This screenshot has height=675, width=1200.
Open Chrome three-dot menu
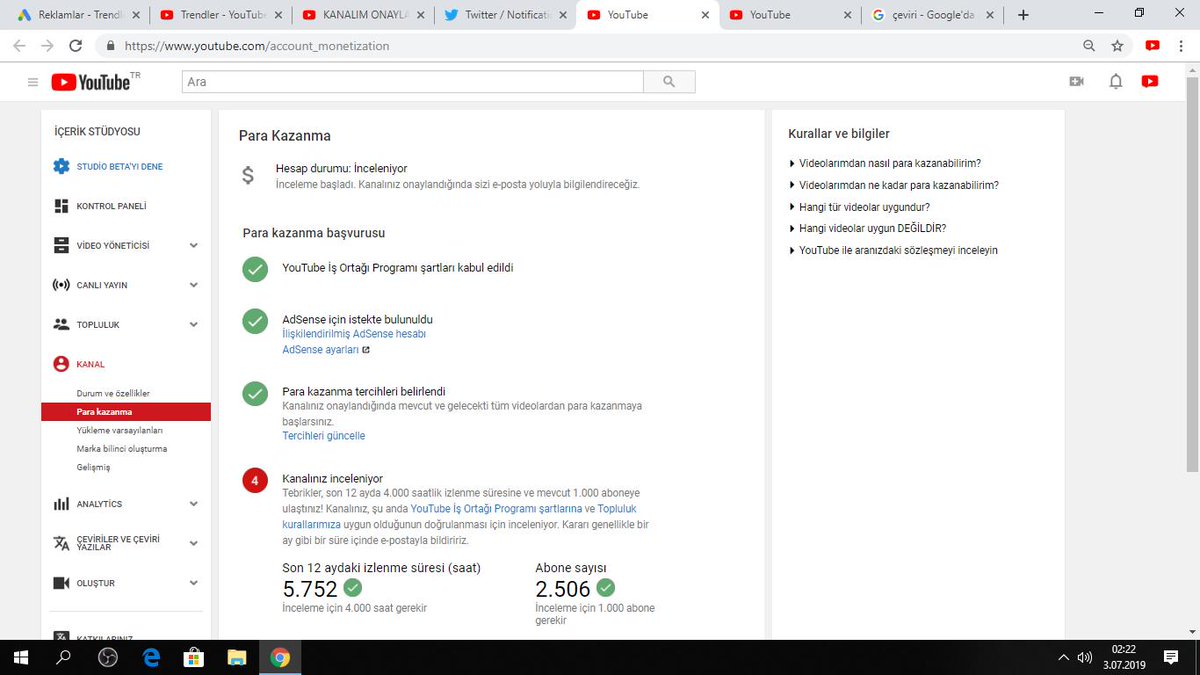coord(1183,46)
